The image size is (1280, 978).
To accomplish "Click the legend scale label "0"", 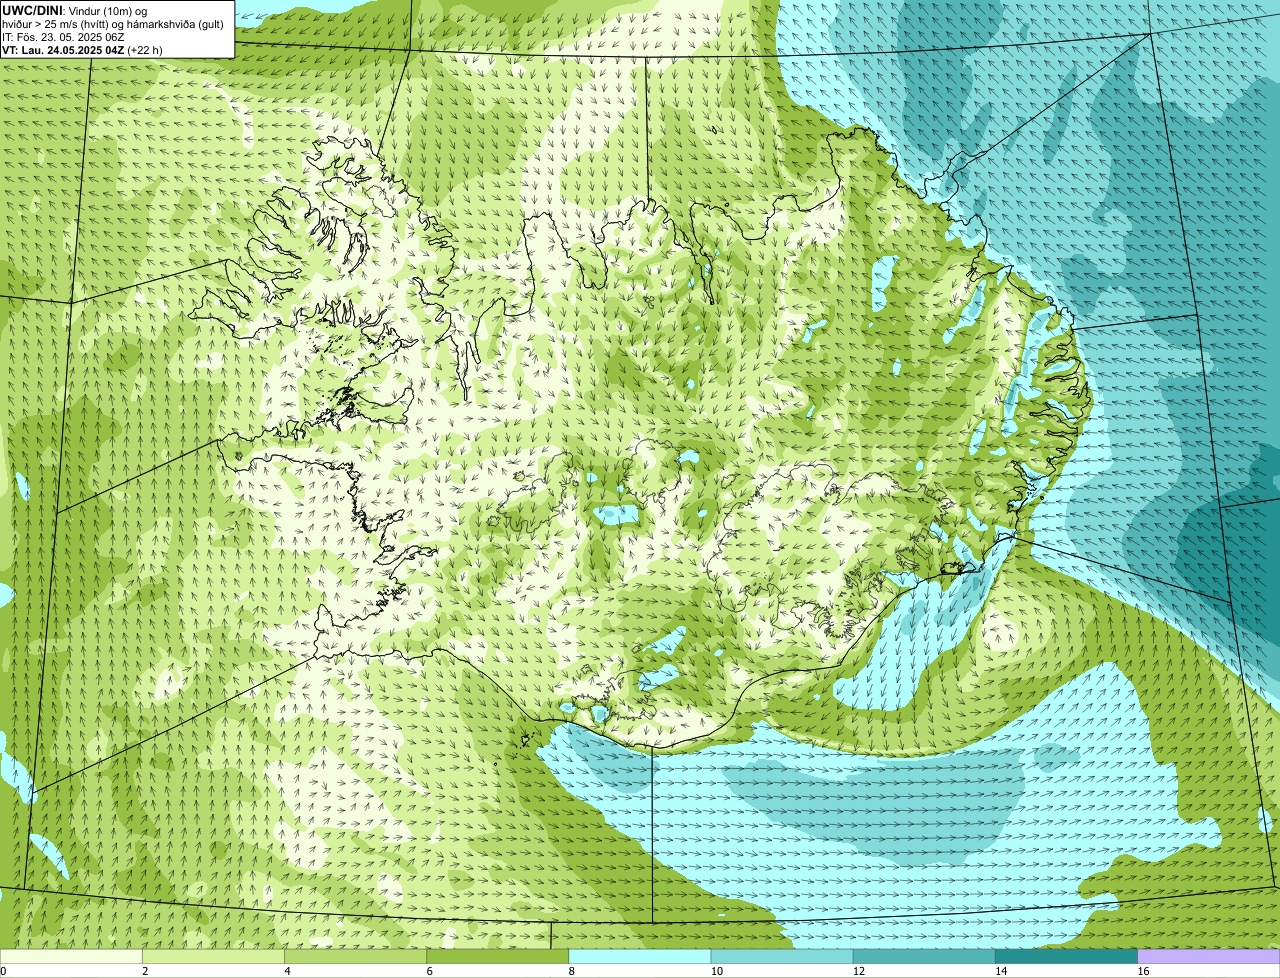I will tap(4, 971).
